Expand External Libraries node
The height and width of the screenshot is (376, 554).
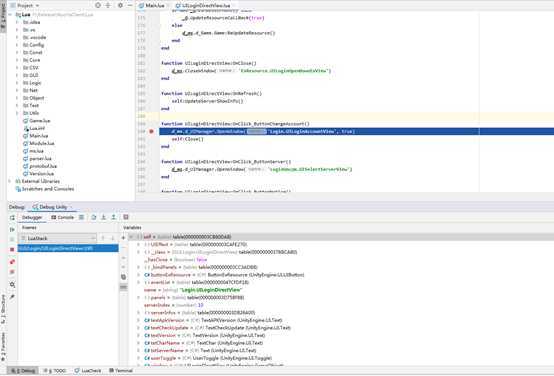tap(10, 181)
